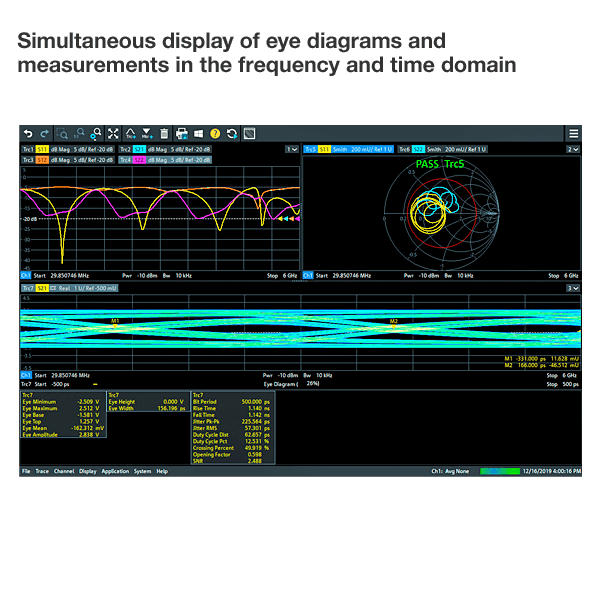600x600 pixels.
Task: Open the hamburger menu icon
Action: (573, 134)
